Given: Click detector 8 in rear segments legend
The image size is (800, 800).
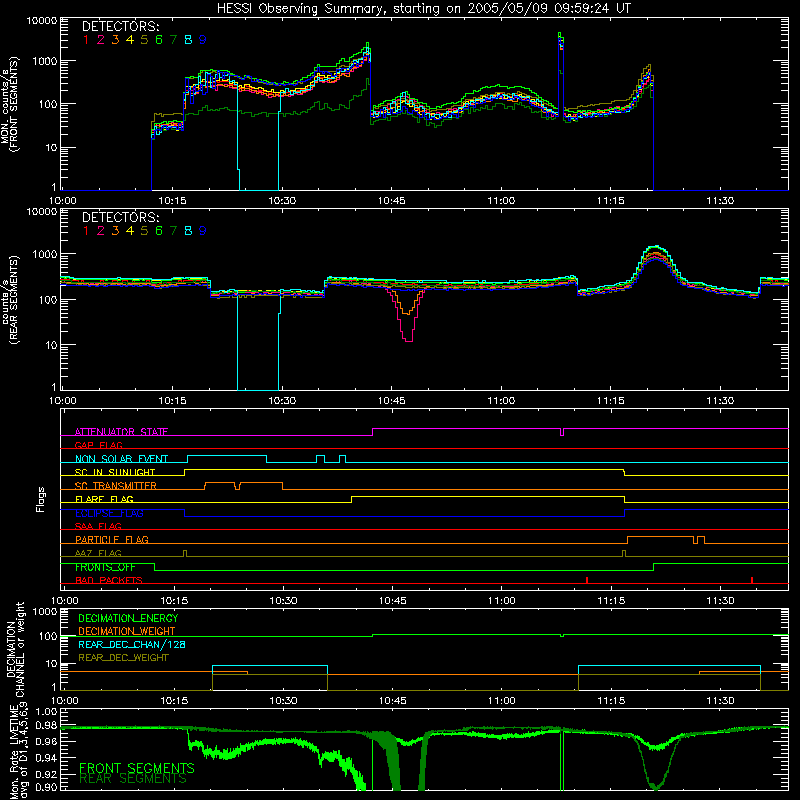Looking at the screenshot, I should click(x=188, y=231).
